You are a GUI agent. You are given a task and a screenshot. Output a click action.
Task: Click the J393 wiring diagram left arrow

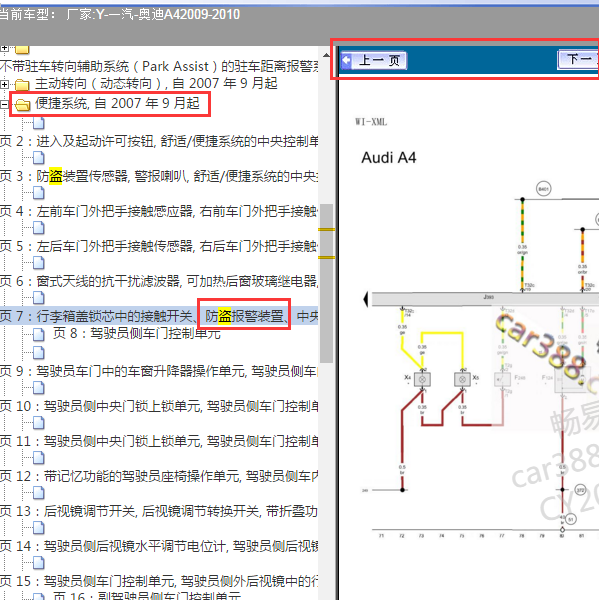click(x=366, y=299)
